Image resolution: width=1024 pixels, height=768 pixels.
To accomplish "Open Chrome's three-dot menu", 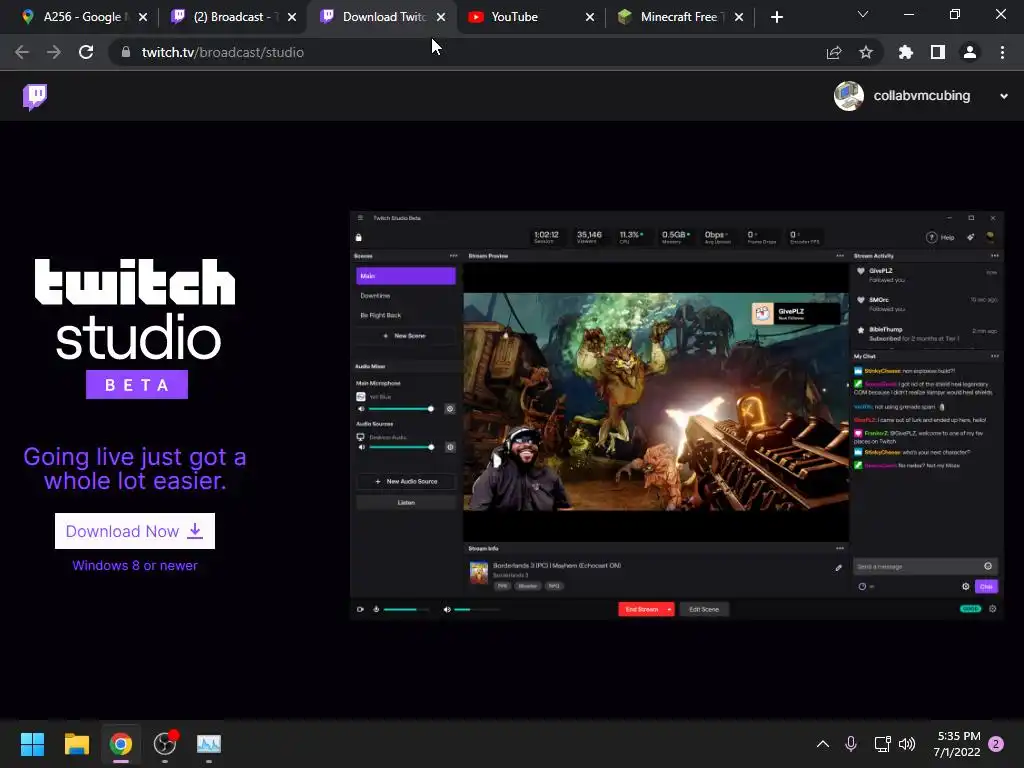I will pos(1002,52).
